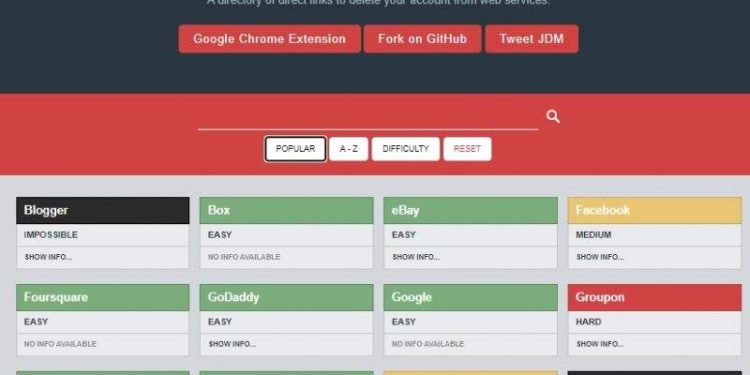
Task: Open the Foursquare service card header
Action: (103, 298)
